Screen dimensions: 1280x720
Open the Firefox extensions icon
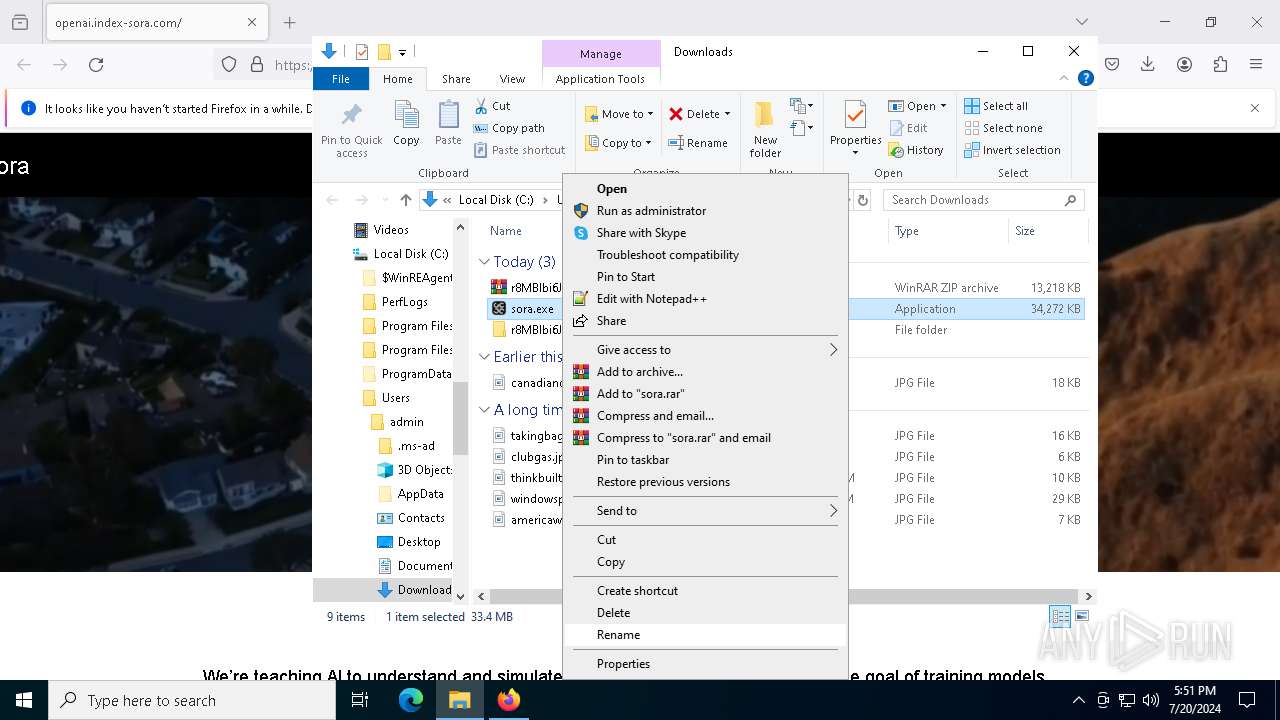1220,65
